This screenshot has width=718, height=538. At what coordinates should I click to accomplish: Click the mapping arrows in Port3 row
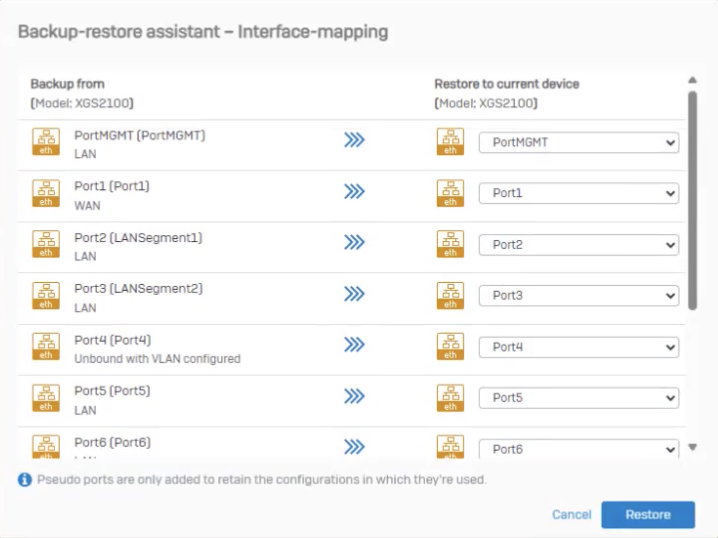tap(354, 295)
